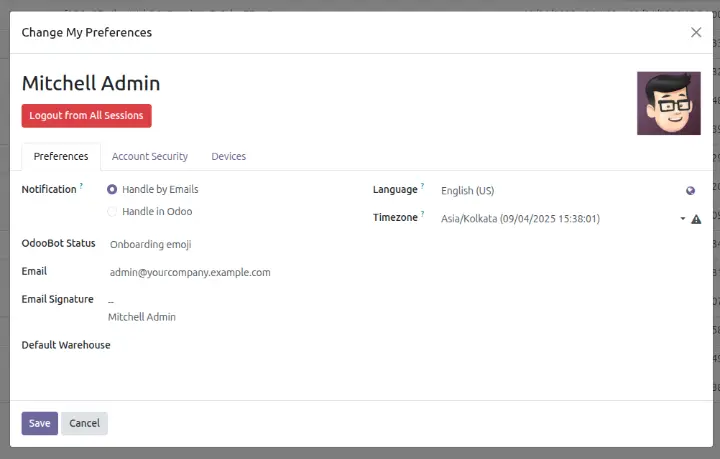Screen dimensions: 720x459
Task: Select the Handle by Emails option
Action: pyautogui.click(x=112, y=189)
